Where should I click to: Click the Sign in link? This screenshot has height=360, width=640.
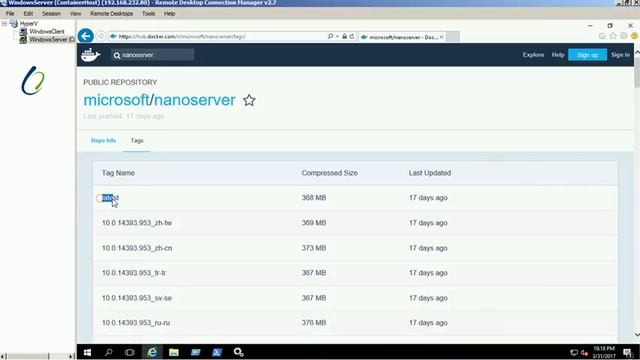pos(620,55)
